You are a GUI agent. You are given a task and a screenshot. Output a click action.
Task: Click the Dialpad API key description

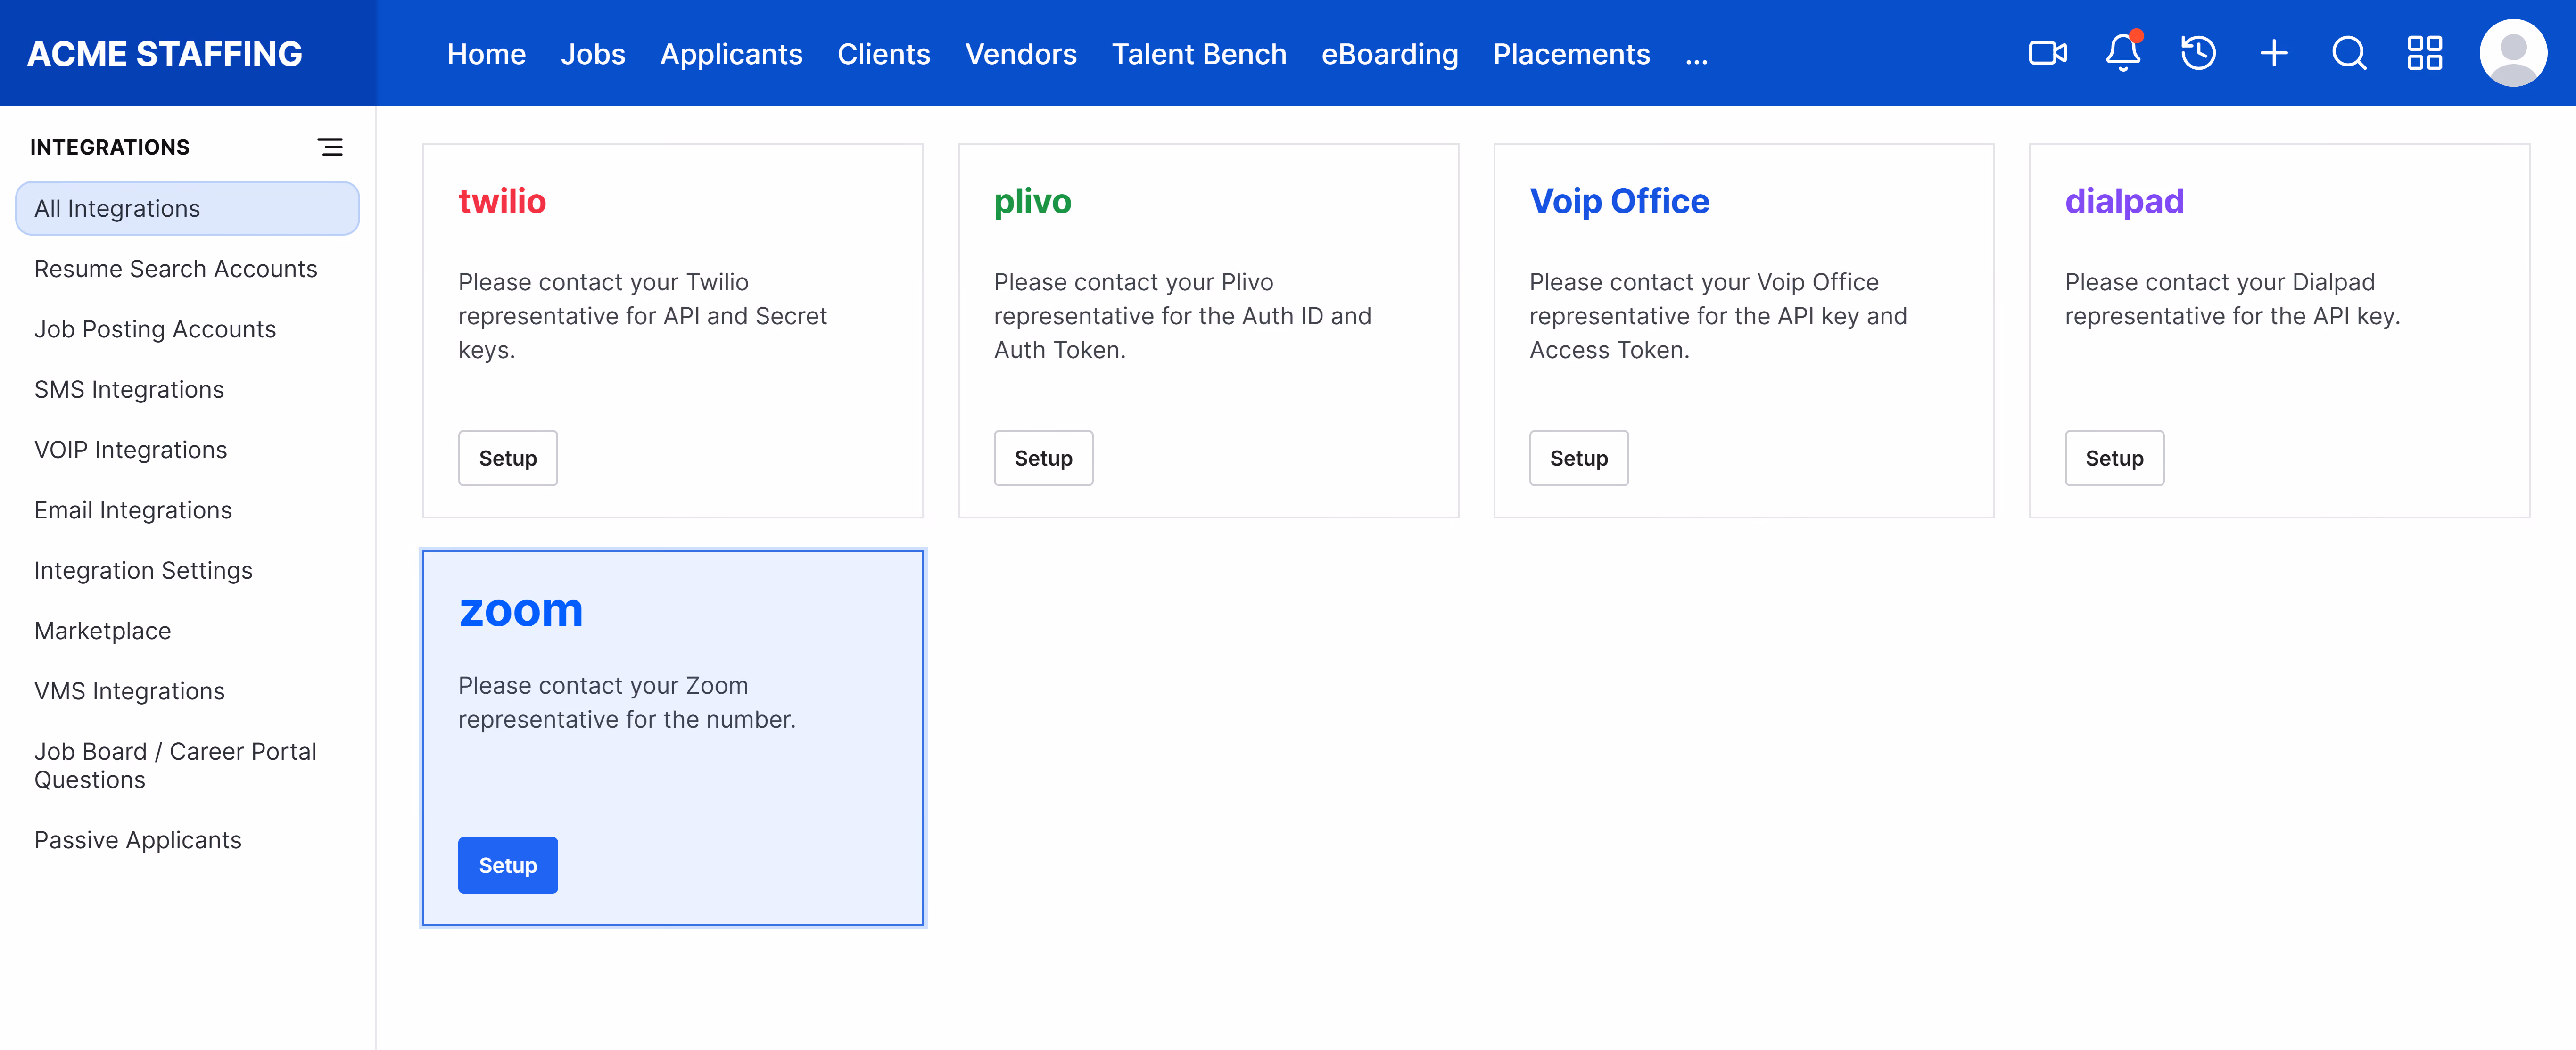click(x=2232, y=299)
